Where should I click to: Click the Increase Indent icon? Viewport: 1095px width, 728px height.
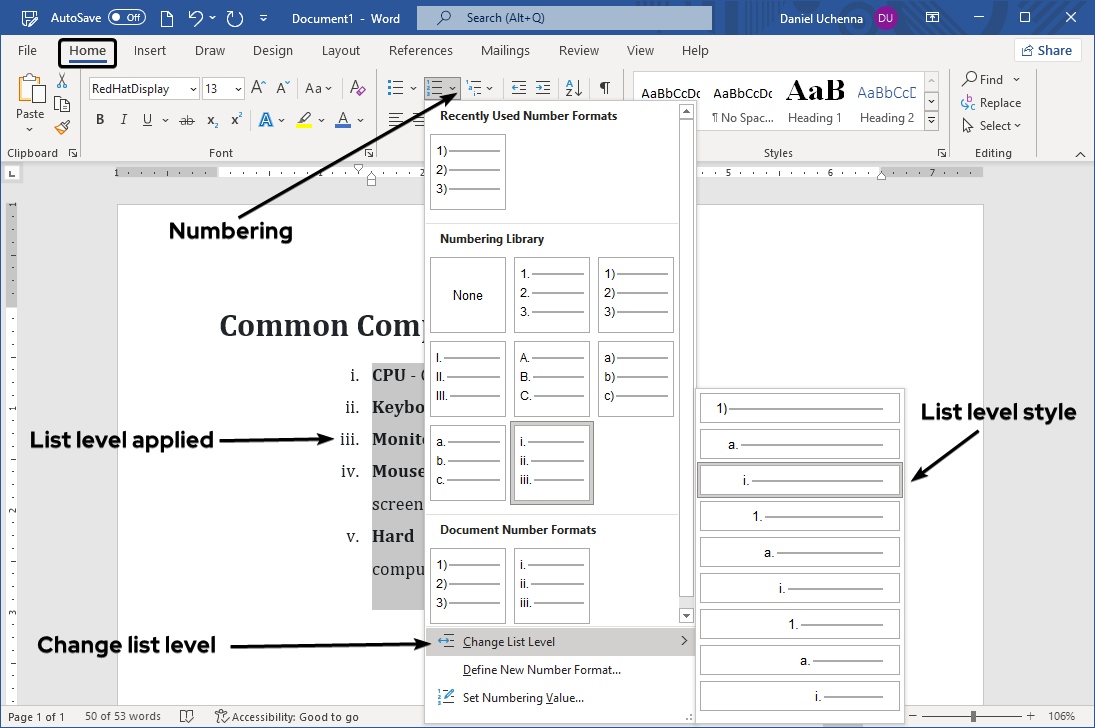click(x=543, y=88)
